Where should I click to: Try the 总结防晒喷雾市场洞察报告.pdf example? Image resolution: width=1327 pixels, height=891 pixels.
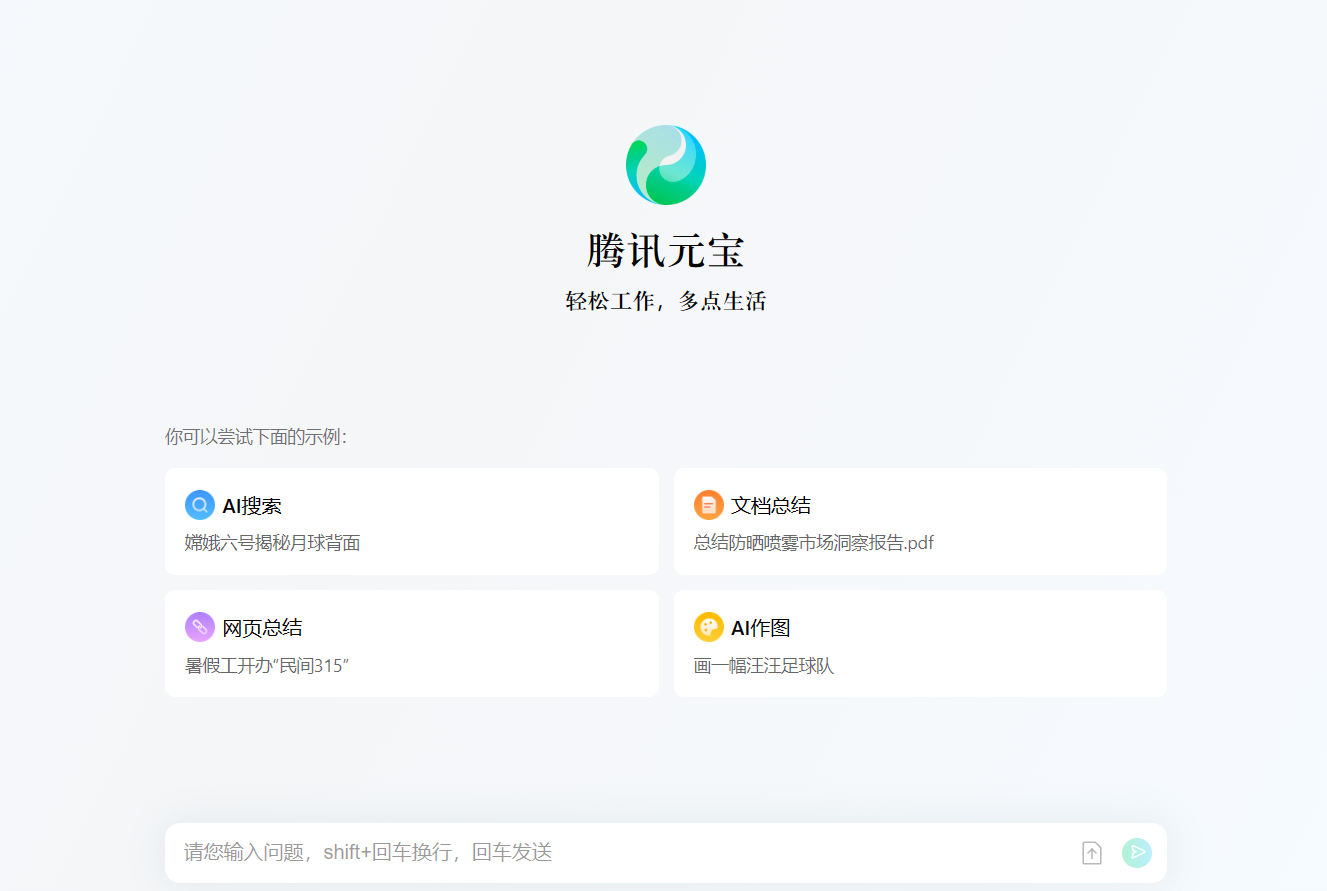click(813, 543)
